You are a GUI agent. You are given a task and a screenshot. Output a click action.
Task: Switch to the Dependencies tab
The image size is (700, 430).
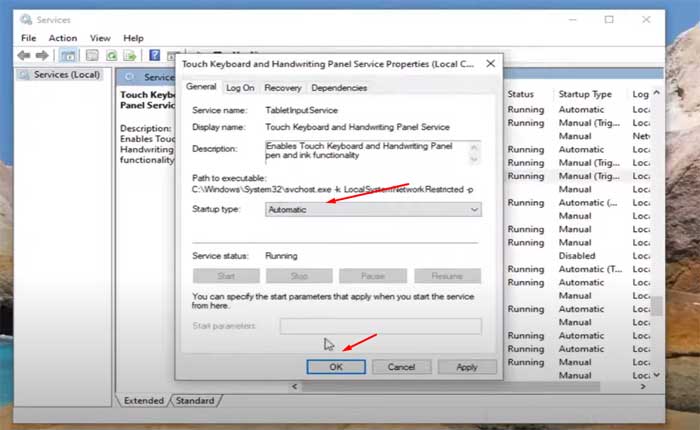click(x=338, y=88)
